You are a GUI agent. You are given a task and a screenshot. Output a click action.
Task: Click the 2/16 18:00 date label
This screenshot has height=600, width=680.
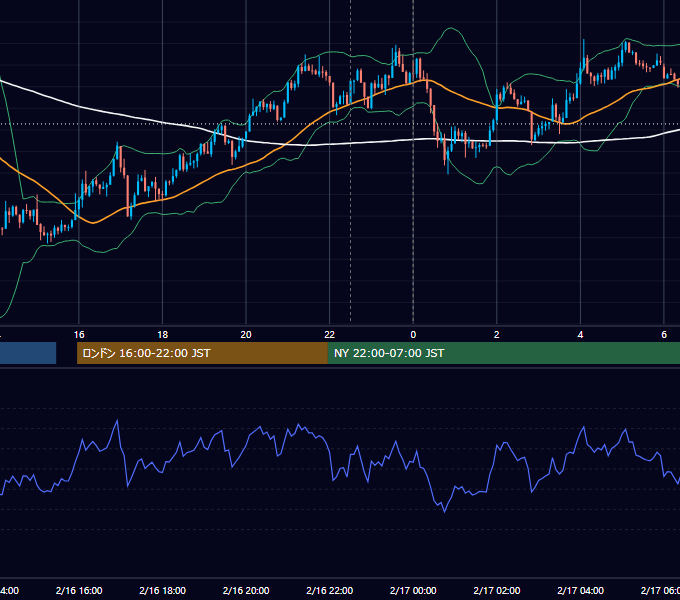point(163,590)
